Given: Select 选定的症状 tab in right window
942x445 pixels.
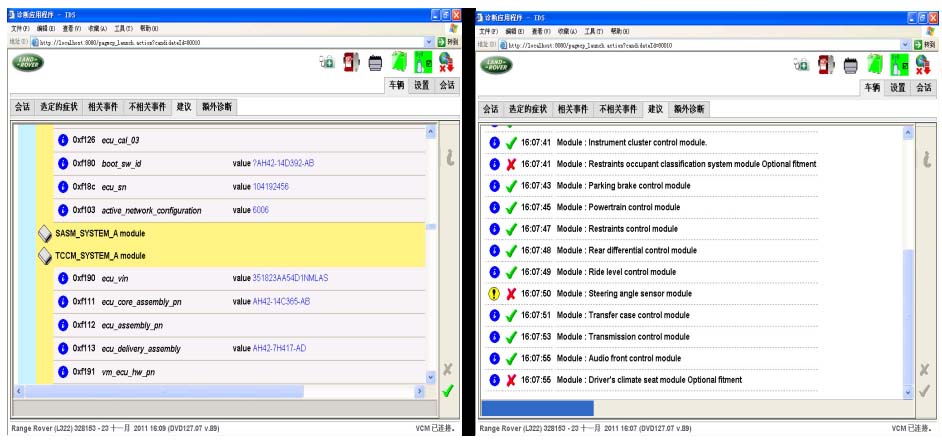Looking at the screenshot, I should (x=527, y=109).
